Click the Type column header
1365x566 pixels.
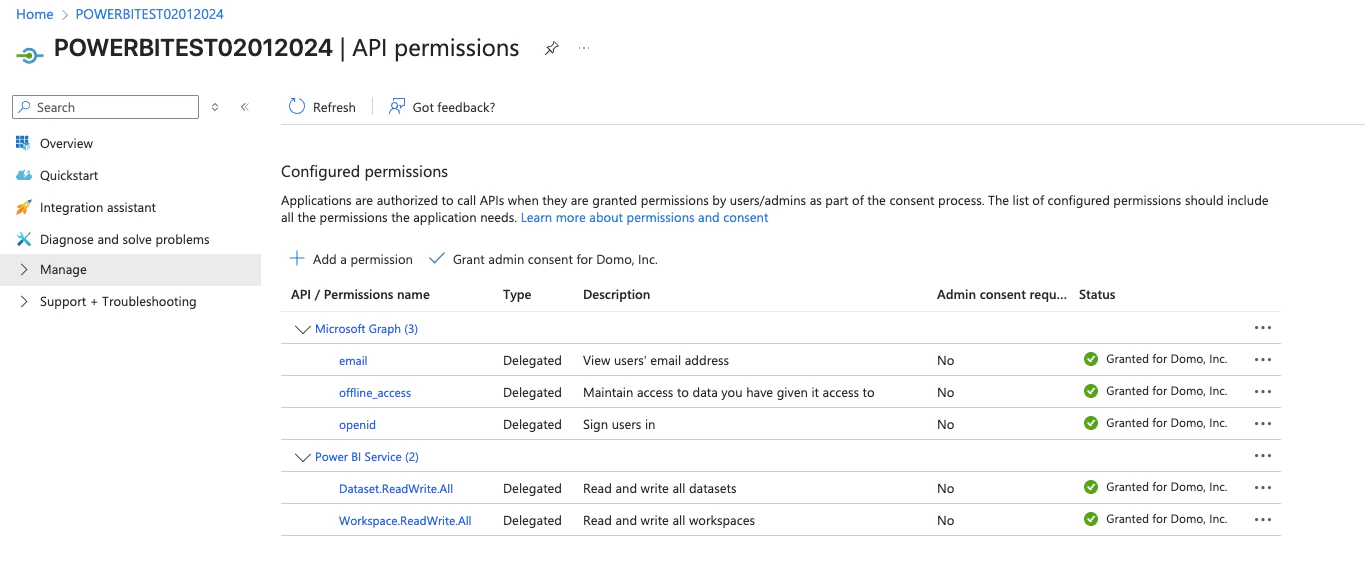(x=517, y=295)
